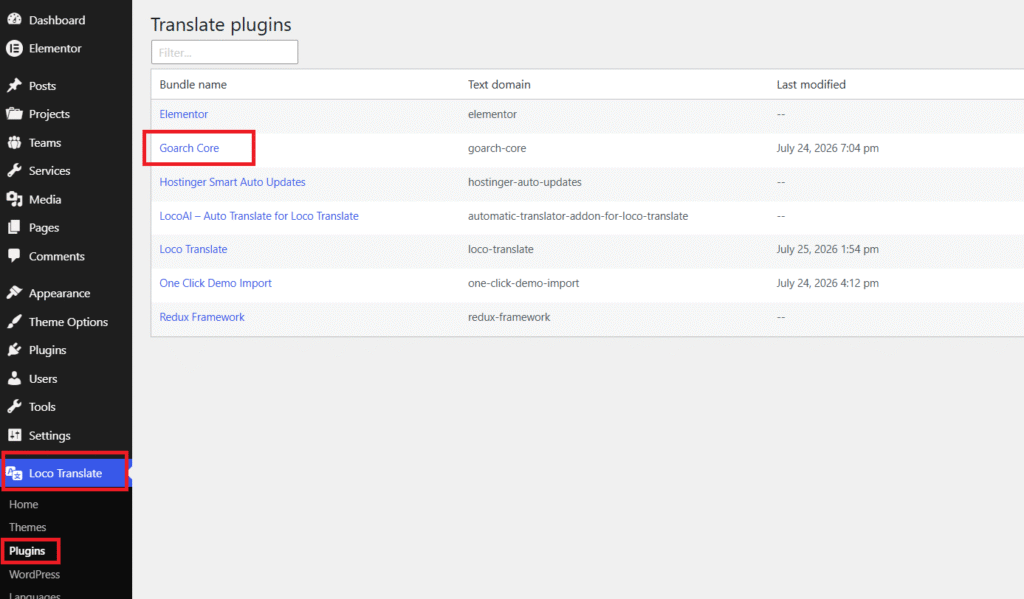Select the Loco Translate menu item
Screen dimensions: 1024x599
[65, 473]
